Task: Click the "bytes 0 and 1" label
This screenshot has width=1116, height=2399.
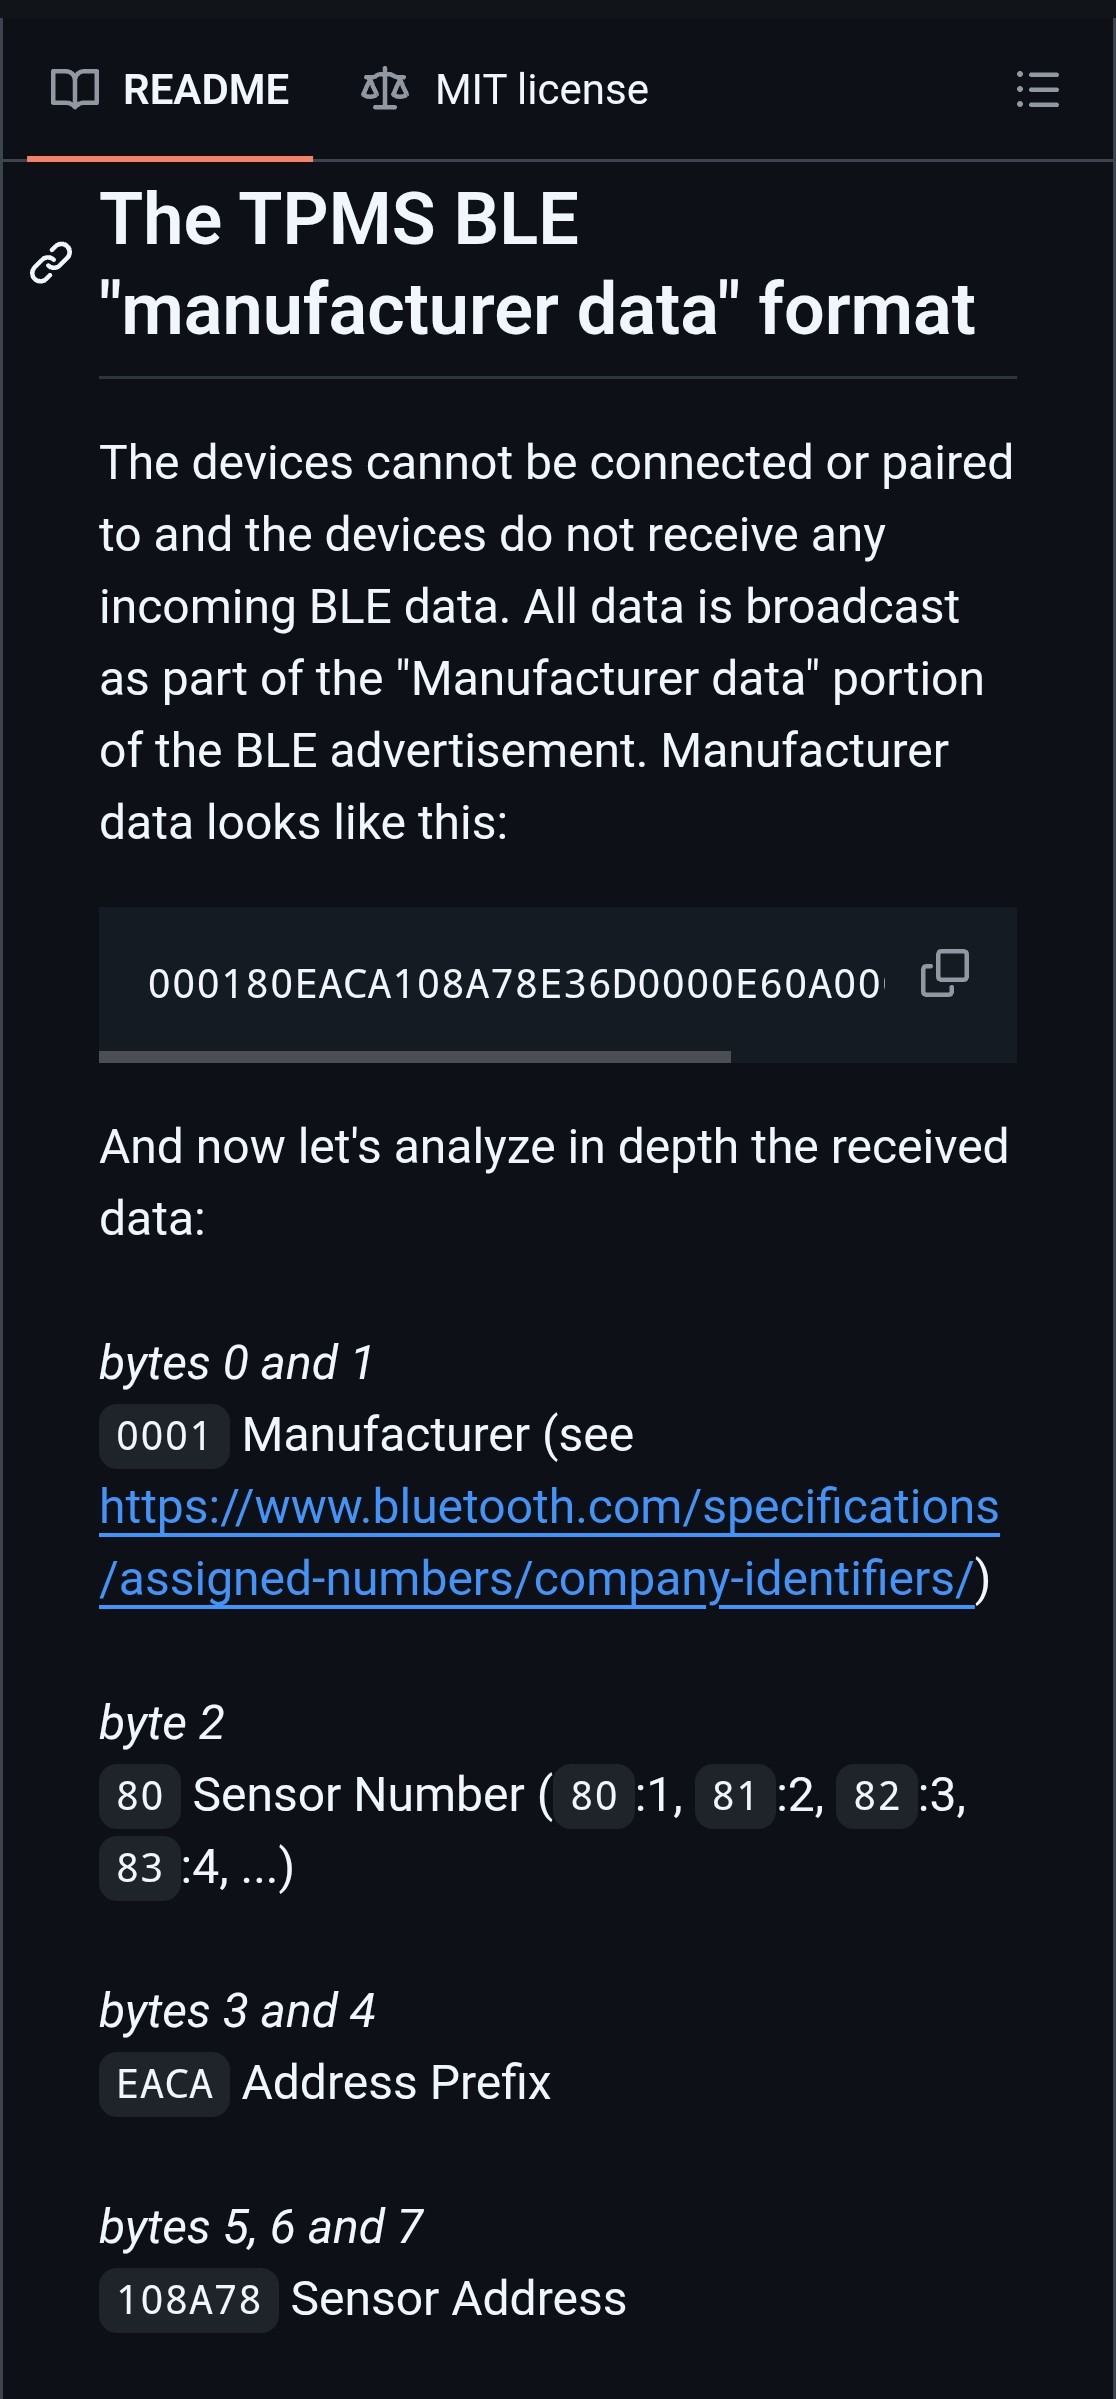Action: click(236, 1363)
